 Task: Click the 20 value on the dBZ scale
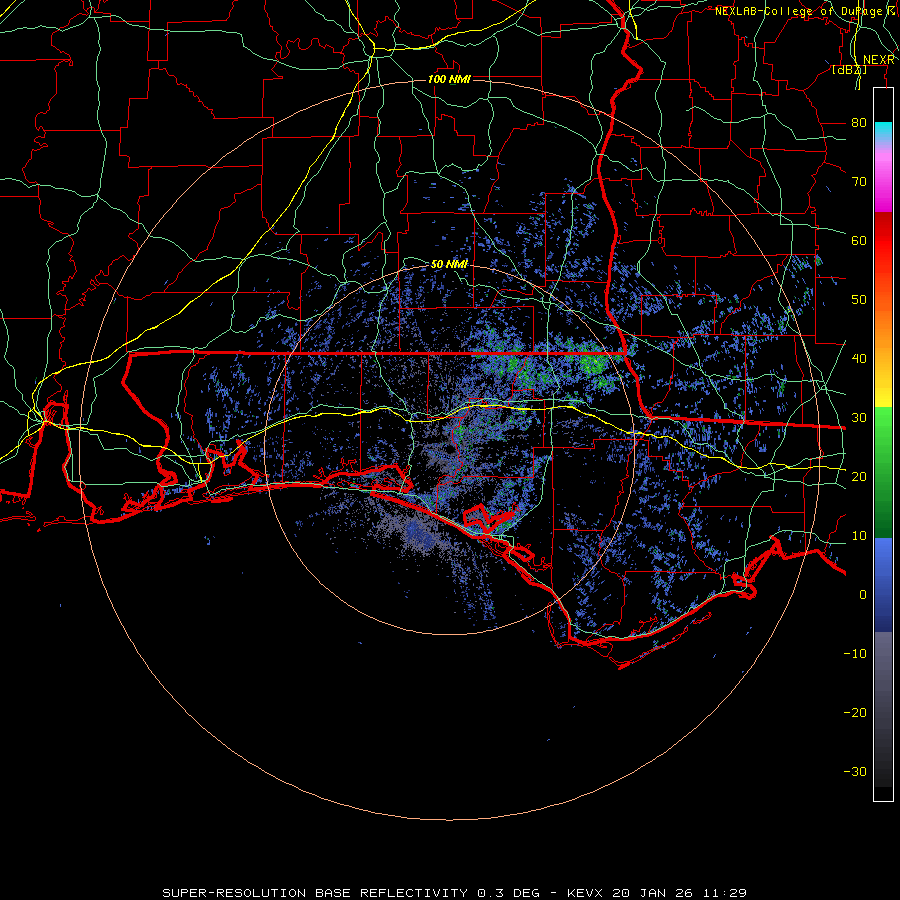(x=859, y=477)
